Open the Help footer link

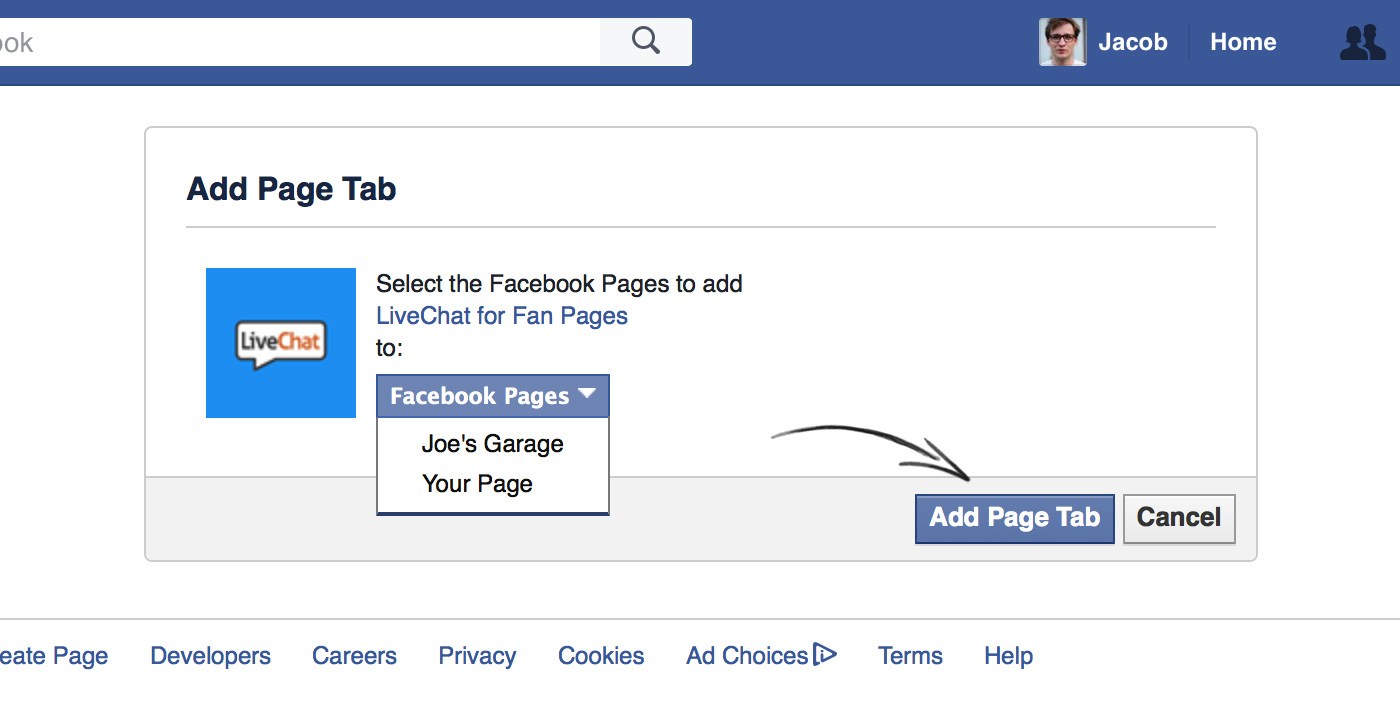tap(1008, 656)
